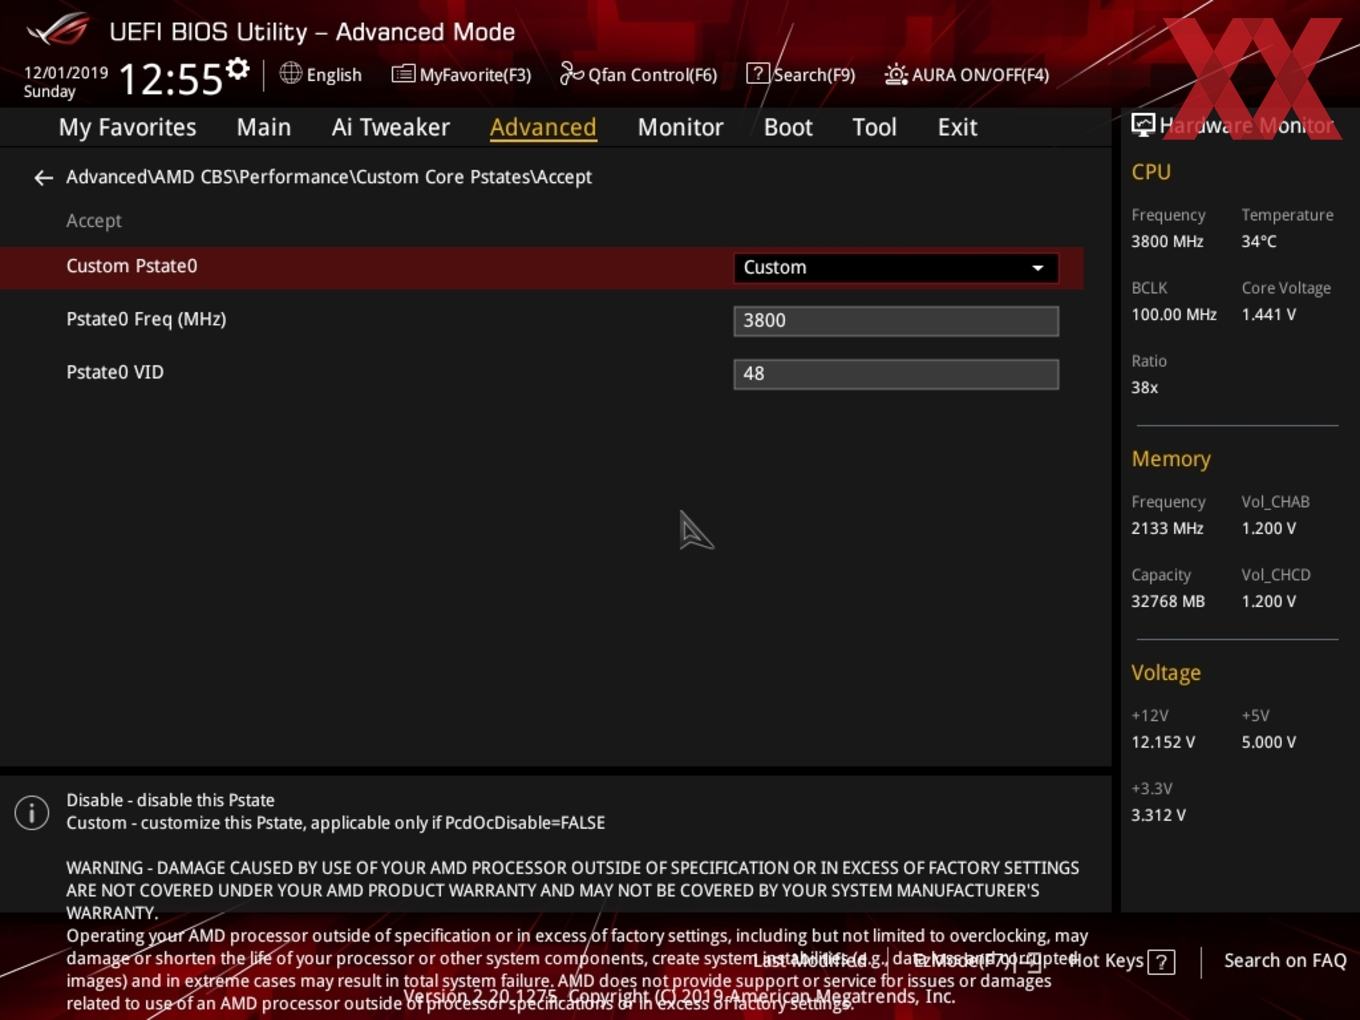Image resolution: width=1360 pixels, height=1020 pixels.
Task: Click the Accept heading text
Action: point(94,221)
